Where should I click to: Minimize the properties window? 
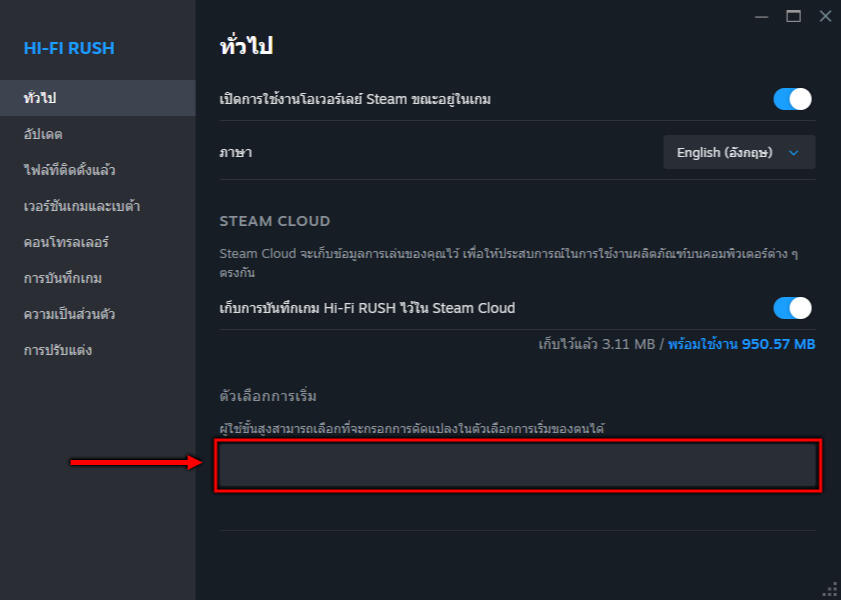click(x=762, y=16)
